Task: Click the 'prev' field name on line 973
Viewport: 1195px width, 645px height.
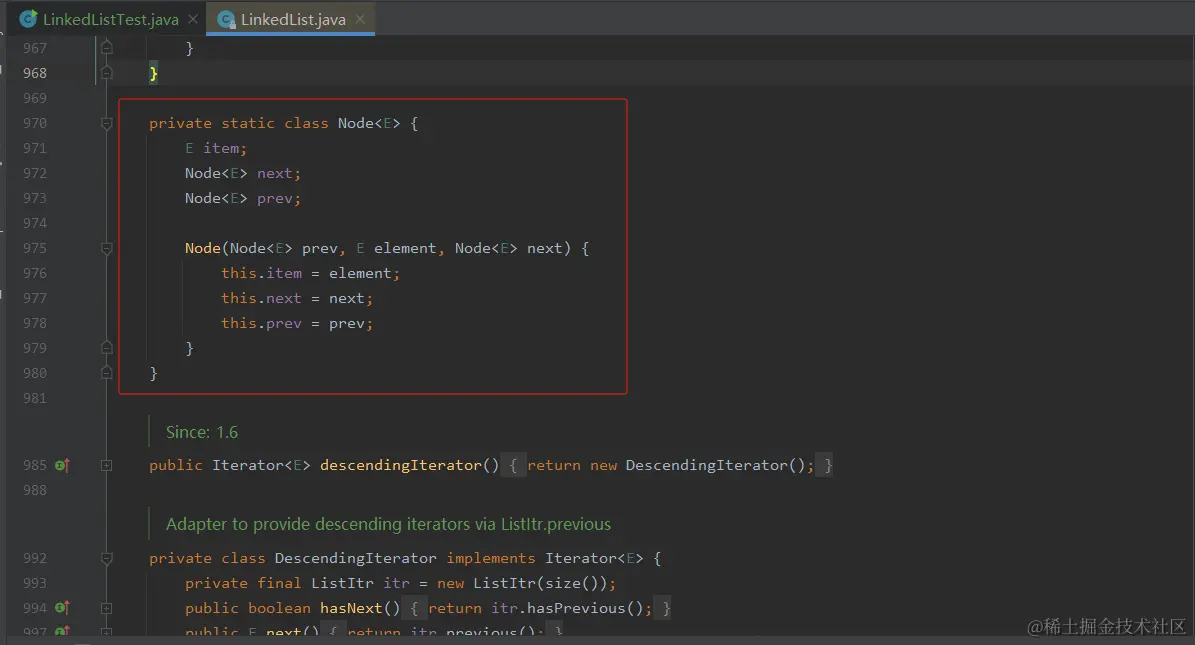Action: (275, 199)
